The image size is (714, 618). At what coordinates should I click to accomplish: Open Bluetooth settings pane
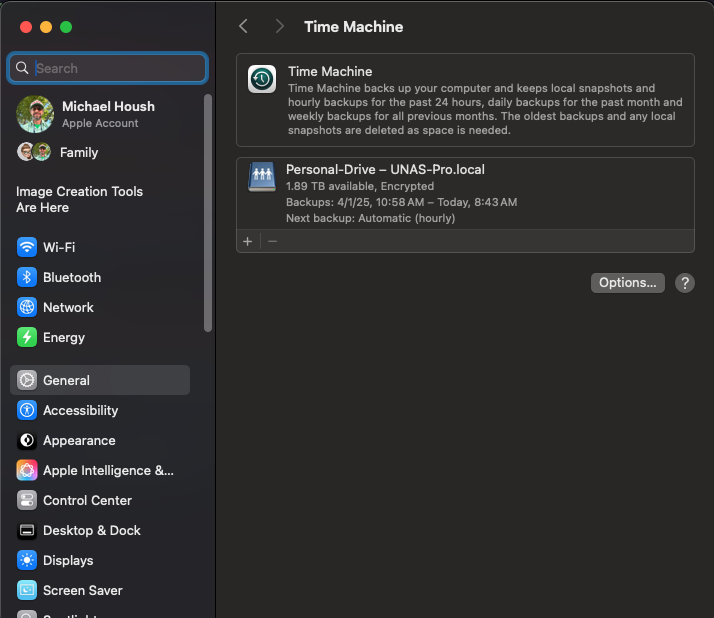point(71,277)
